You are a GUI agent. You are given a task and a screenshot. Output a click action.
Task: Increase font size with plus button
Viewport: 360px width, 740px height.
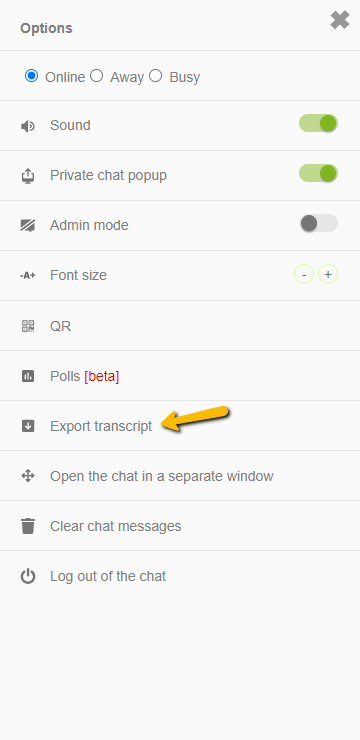(328, 274)
